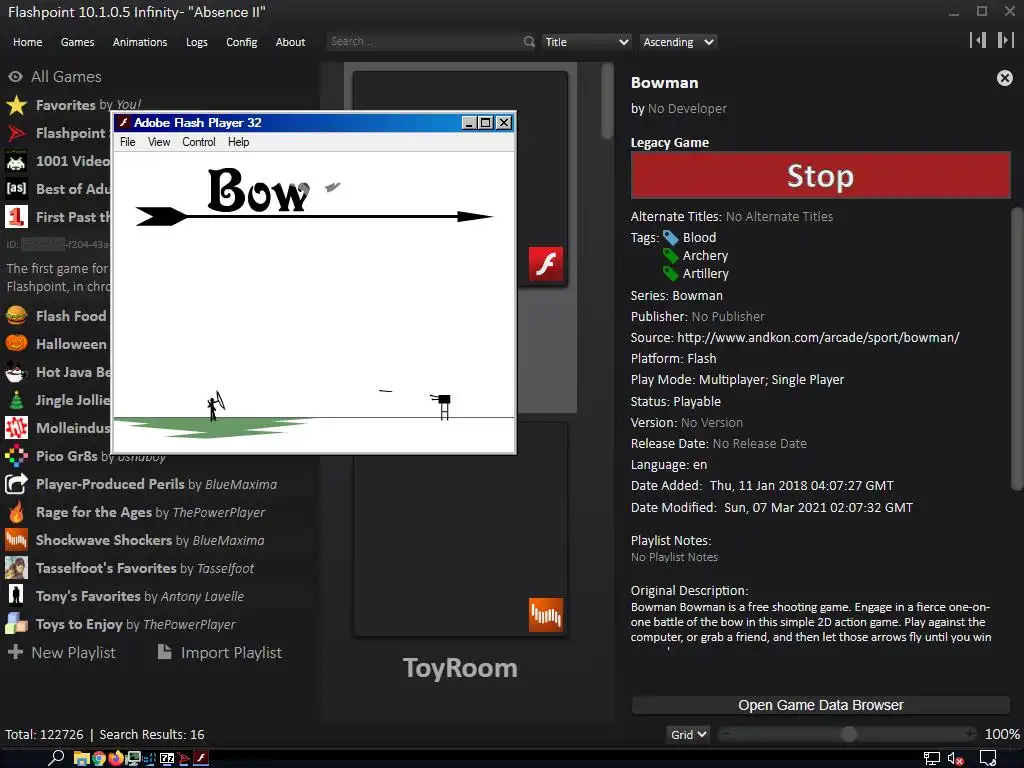1024x768 pixels.
Task: Click the Series Bowman value
Action: pyautogui.click(x=697, y=296)
